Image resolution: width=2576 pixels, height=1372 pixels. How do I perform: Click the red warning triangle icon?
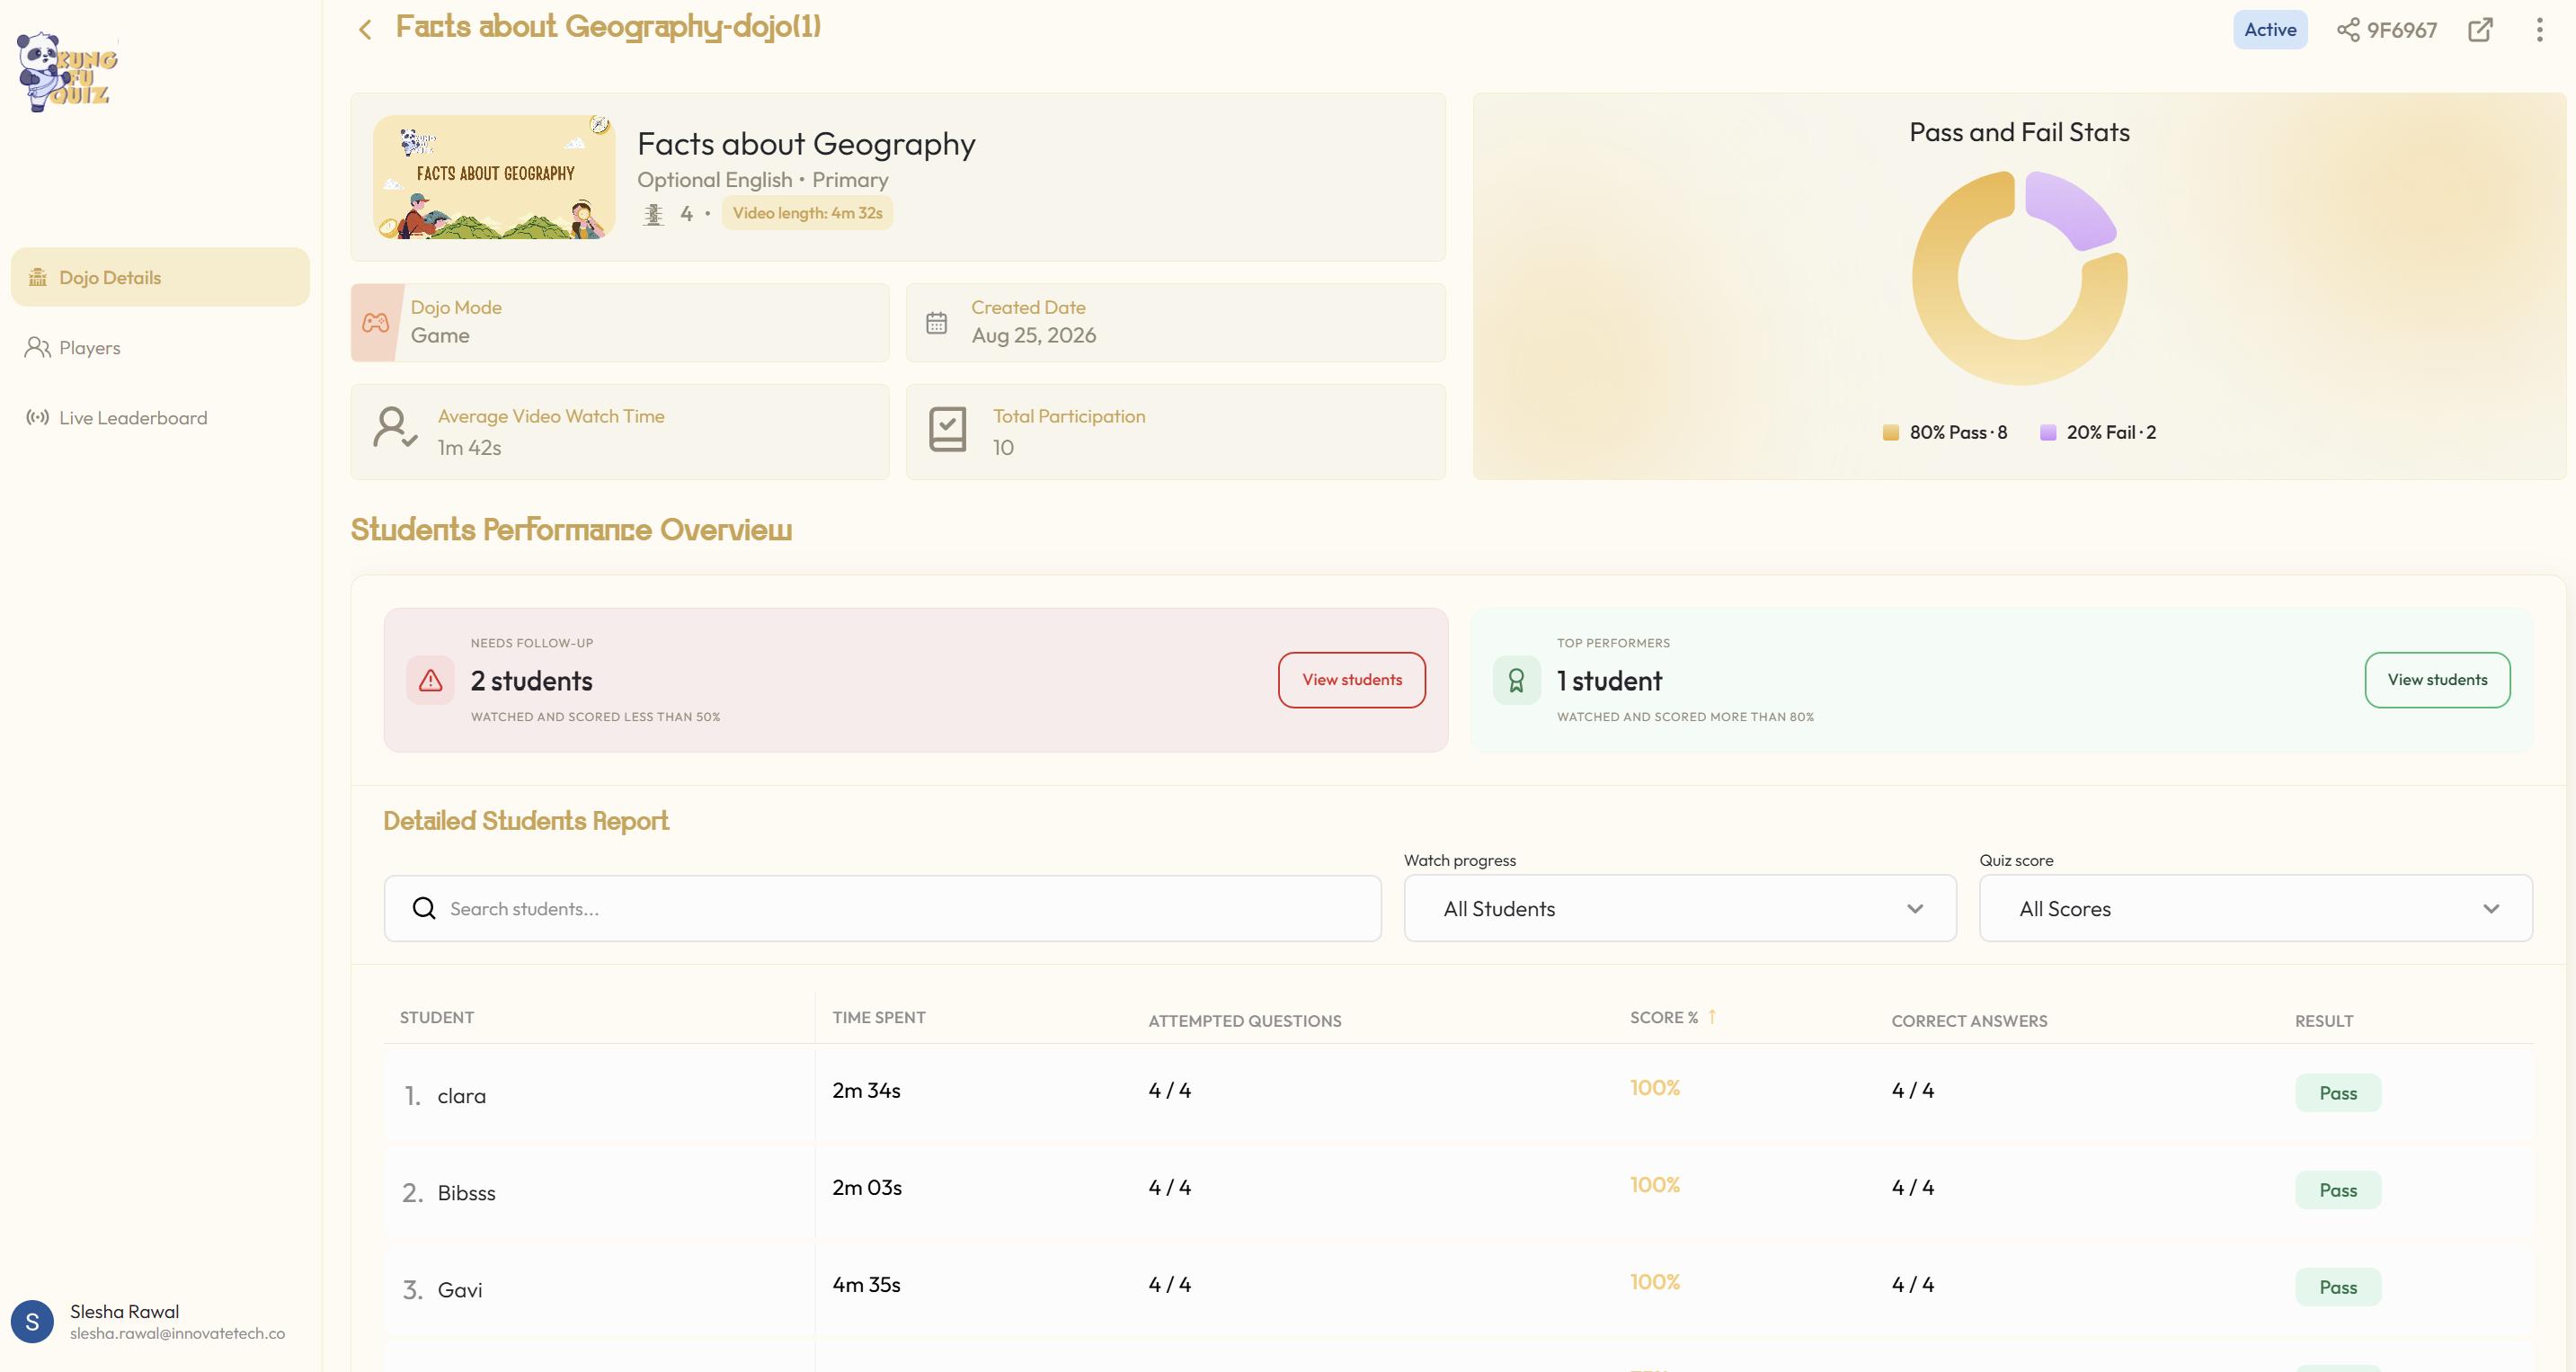tap(431, 680)
